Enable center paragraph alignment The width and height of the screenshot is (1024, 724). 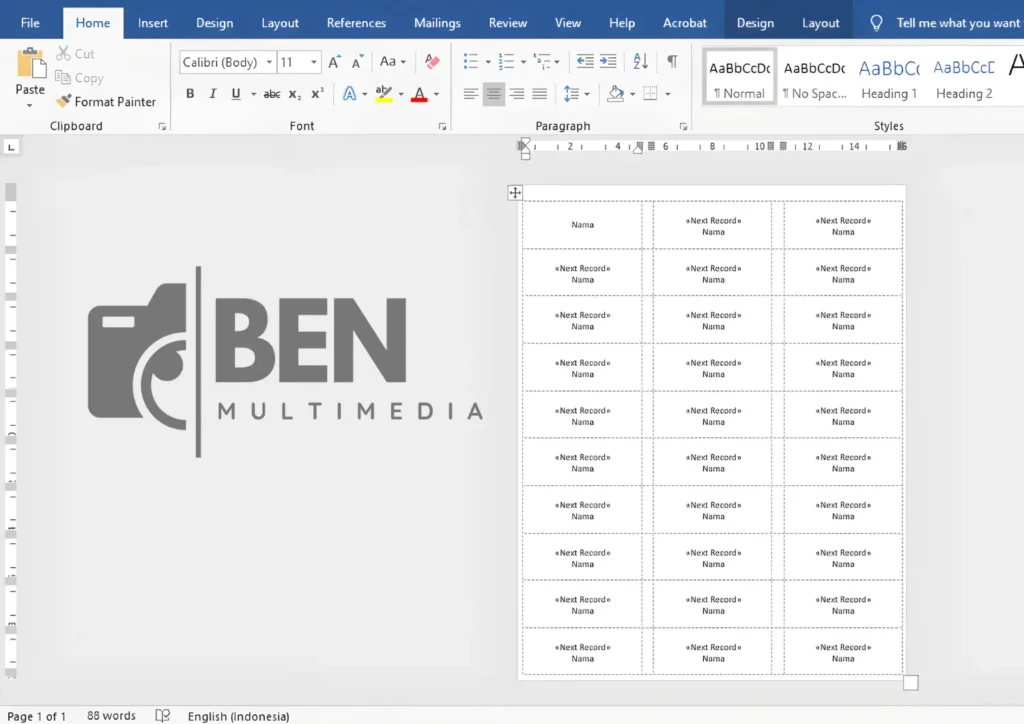(493, 93)
